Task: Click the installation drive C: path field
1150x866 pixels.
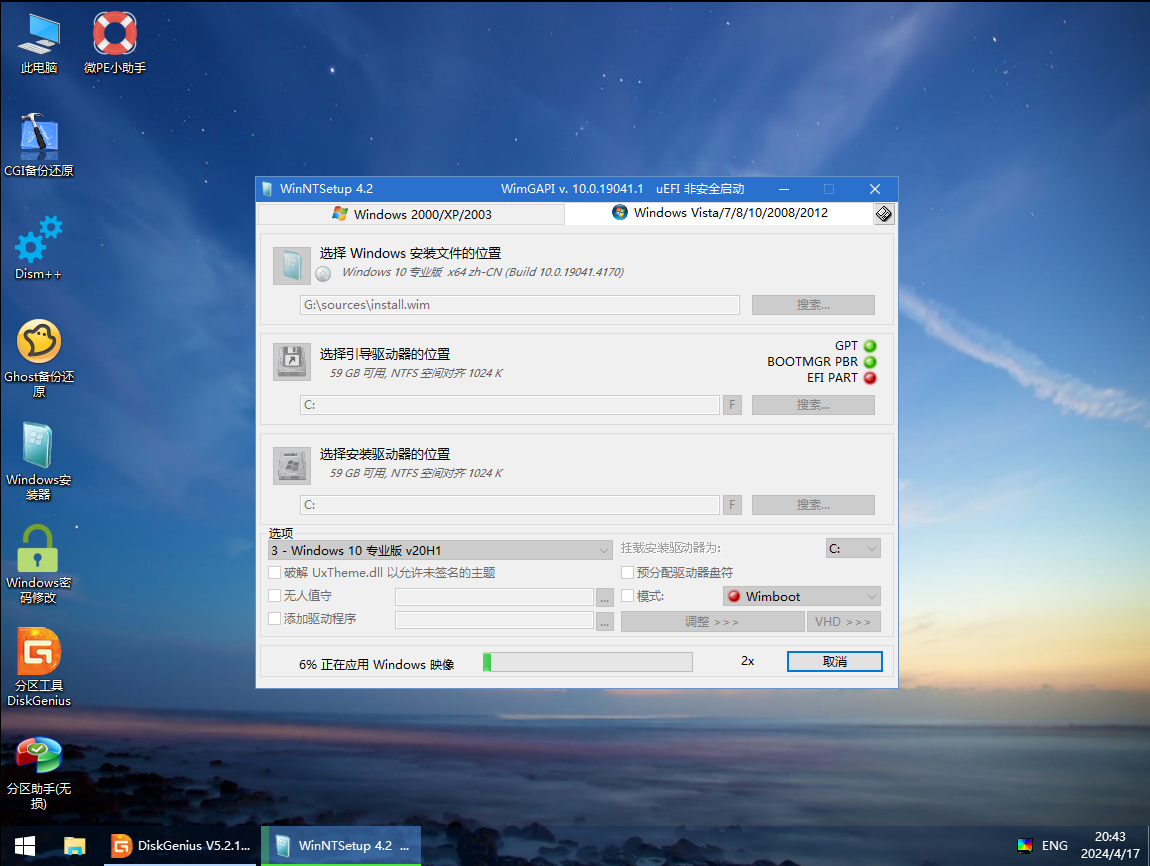Action: (509, 504)
